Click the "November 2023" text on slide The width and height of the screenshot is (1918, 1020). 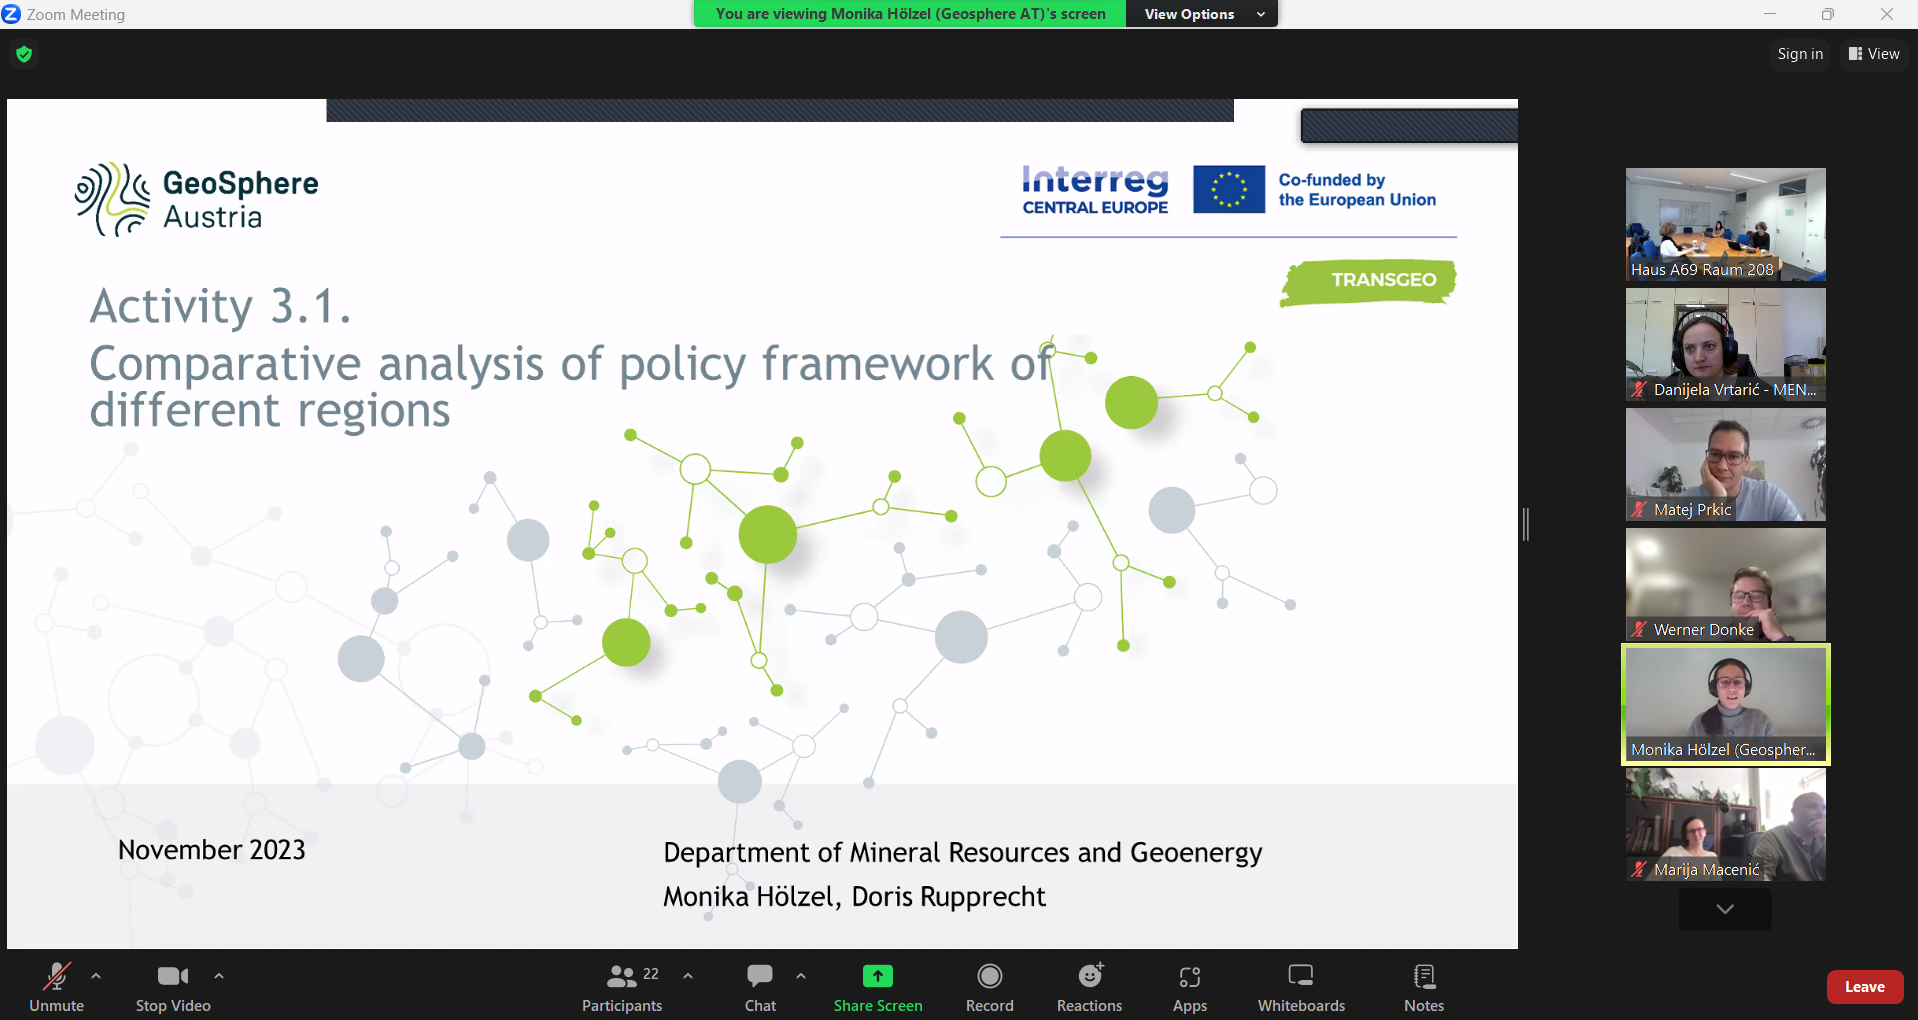click(x=212, y=849)
